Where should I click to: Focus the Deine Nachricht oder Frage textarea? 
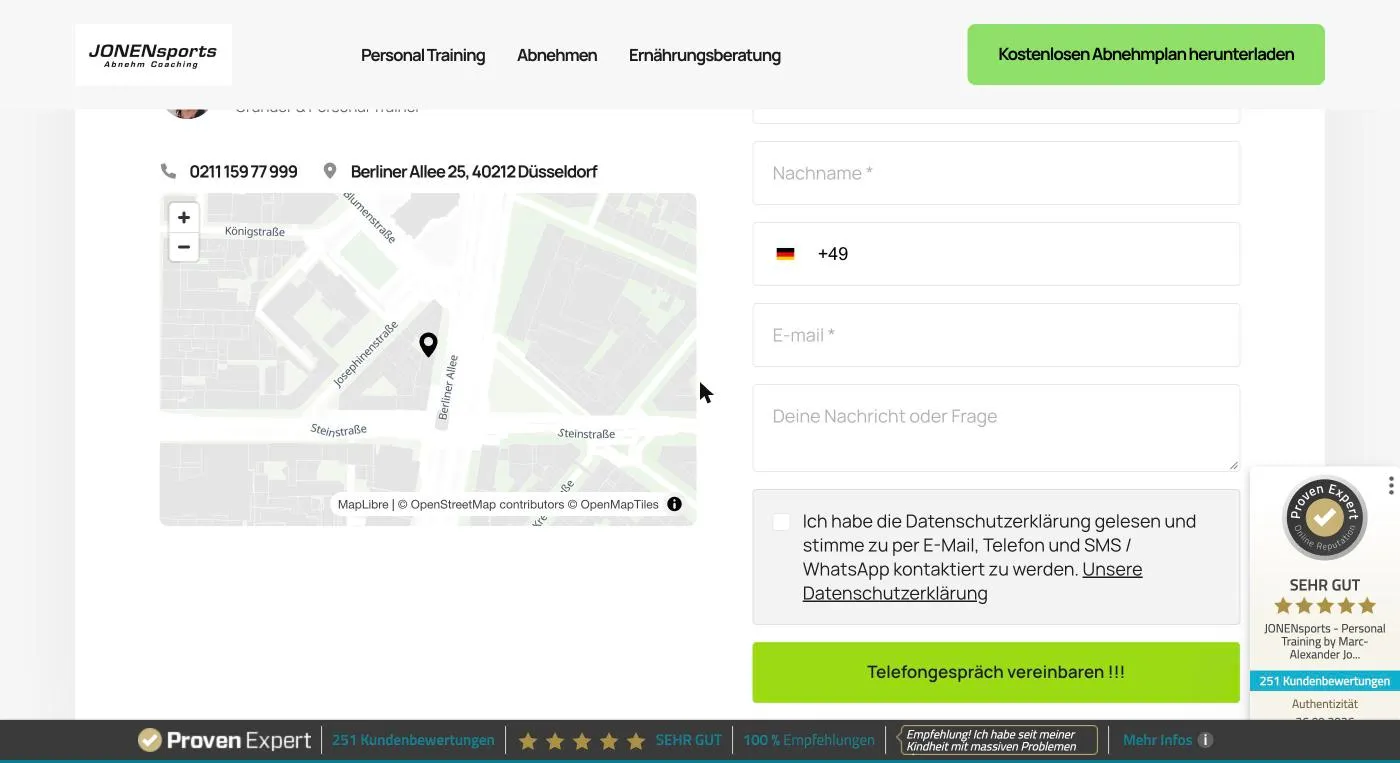(x=996, y=428)
